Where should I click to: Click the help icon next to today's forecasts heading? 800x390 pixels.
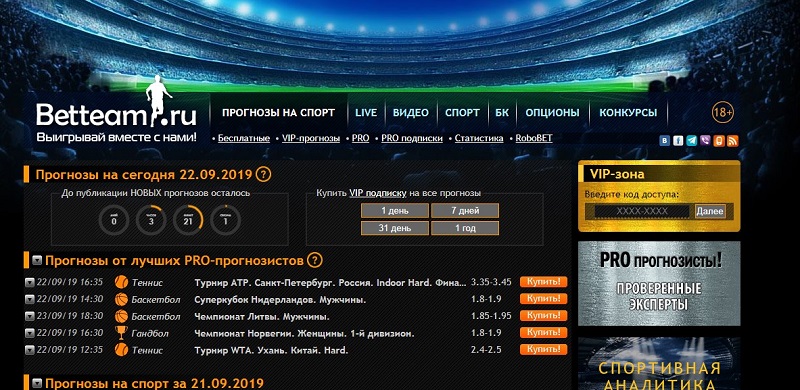click(x=263, y=175)
